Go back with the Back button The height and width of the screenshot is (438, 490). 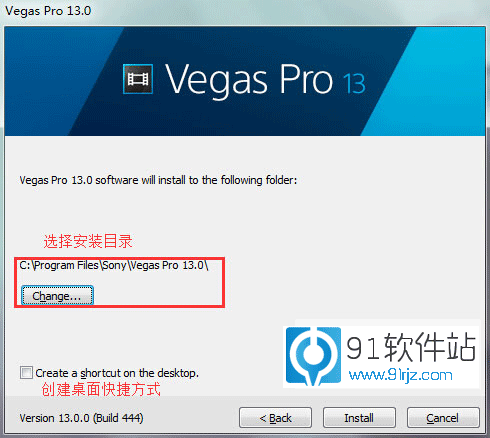[x=275, y=417]
